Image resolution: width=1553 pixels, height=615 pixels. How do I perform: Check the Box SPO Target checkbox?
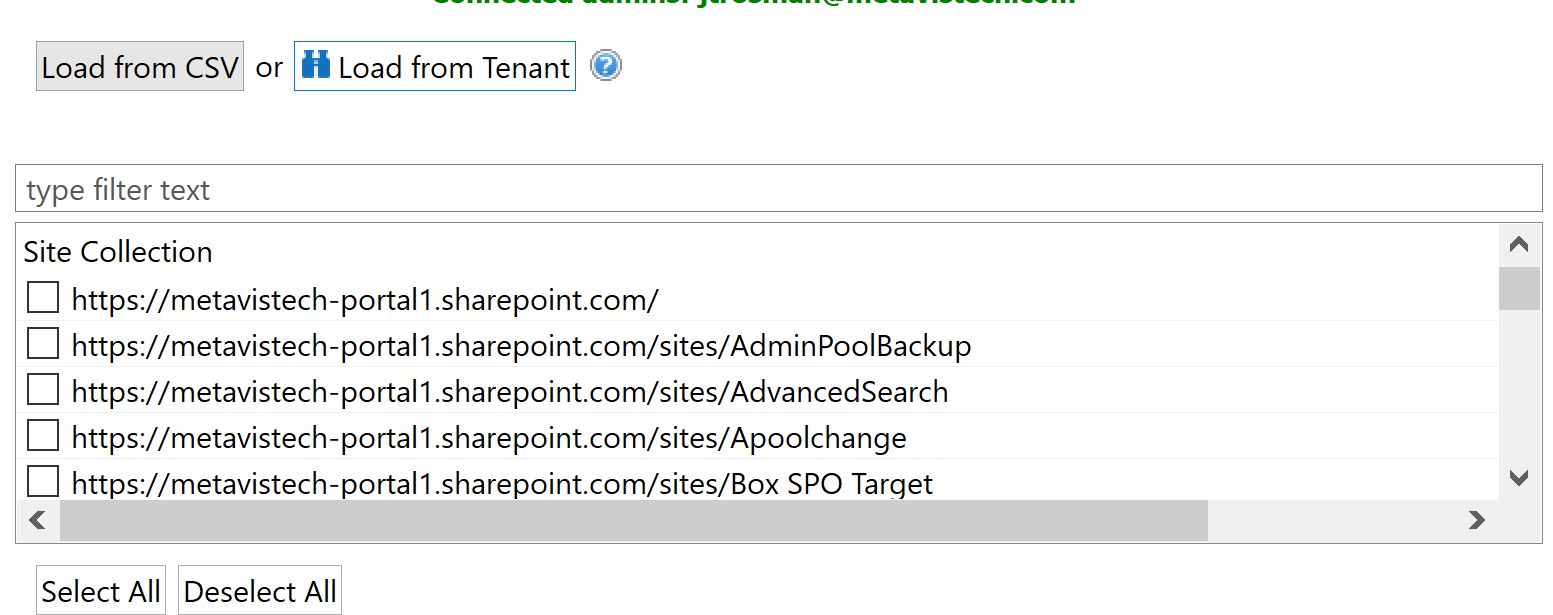pyautogui.click(x=43, y=482)
